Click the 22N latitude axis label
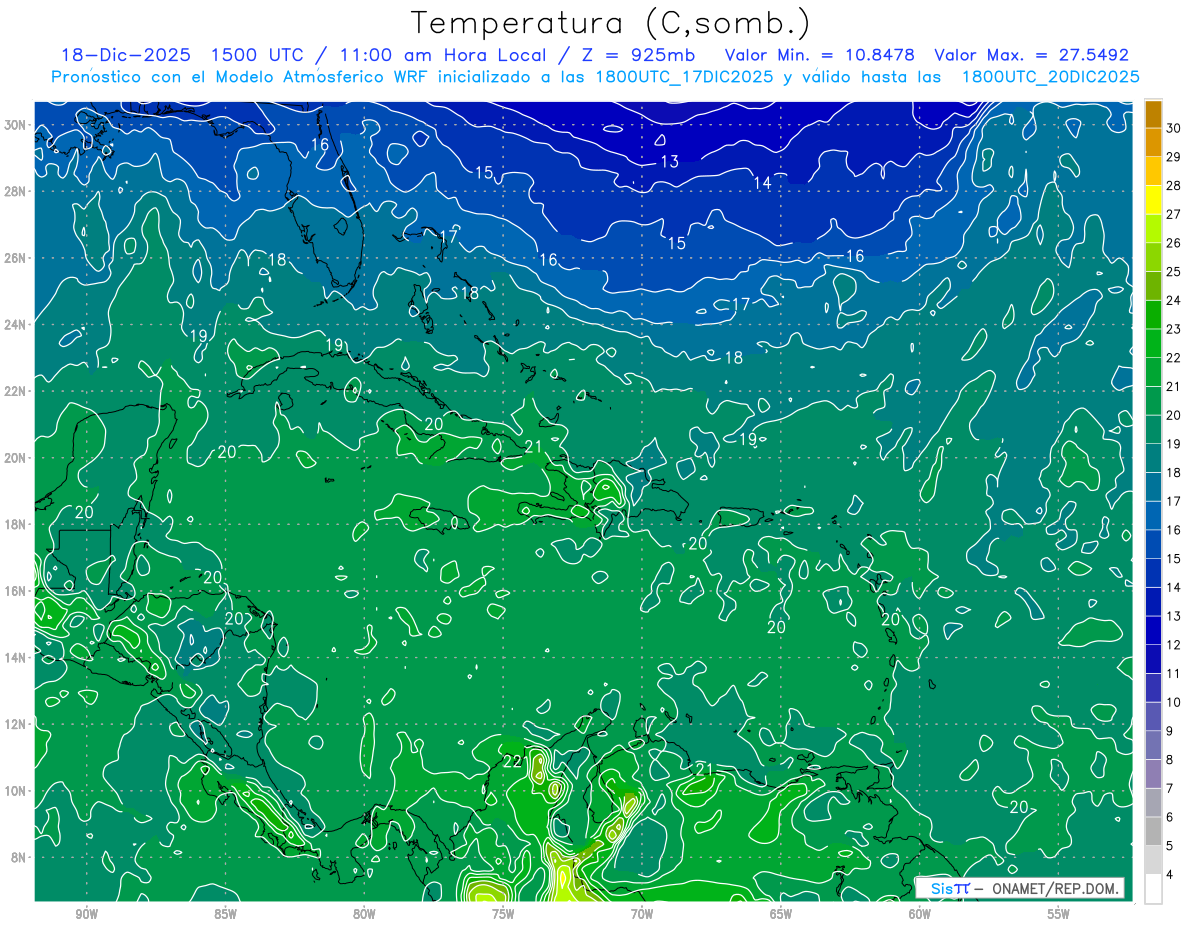This screenshot has width=1200, height=927. point(16,391)
